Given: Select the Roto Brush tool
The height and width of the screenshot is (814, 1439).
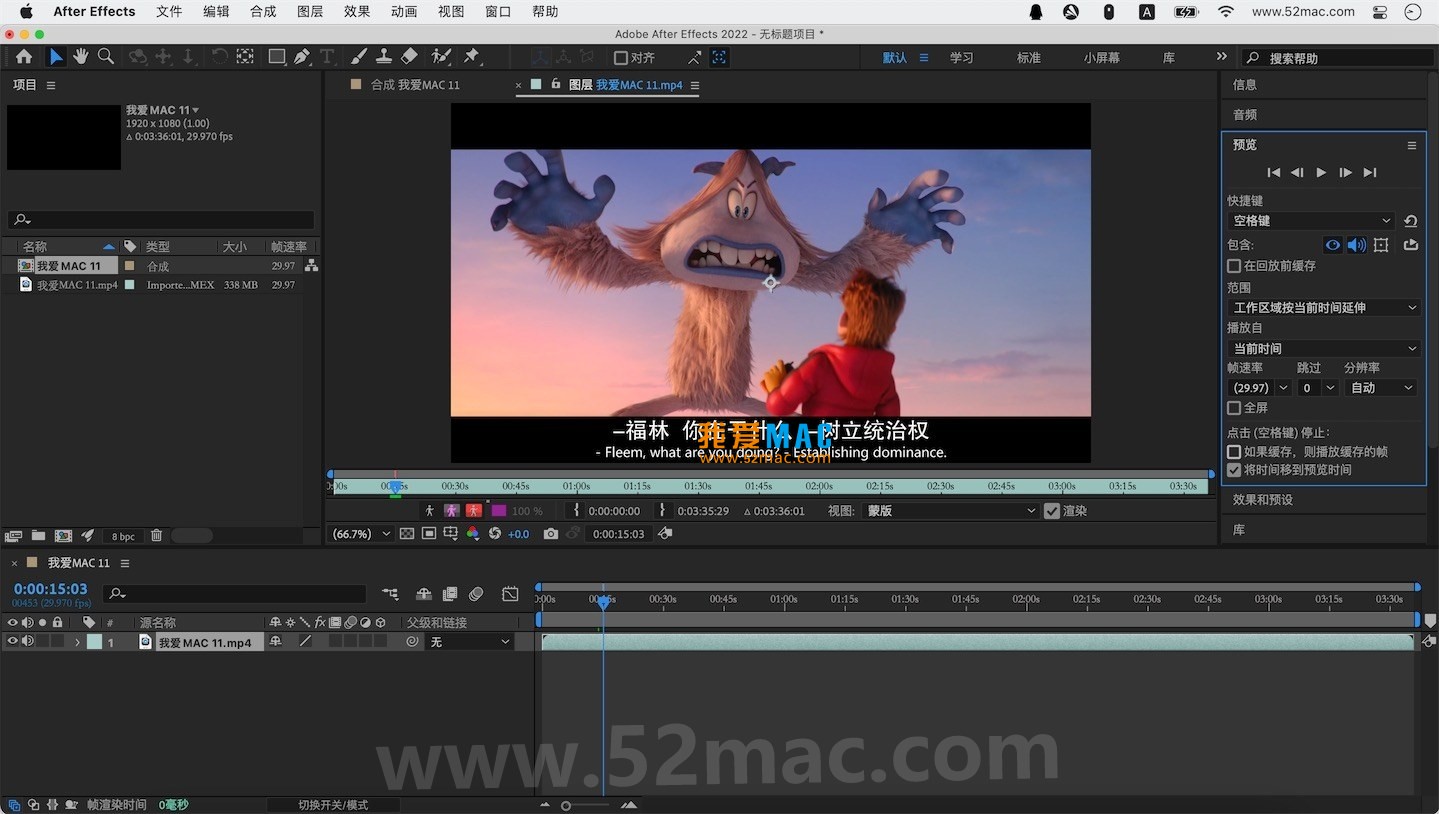Looking at the screenshot, I should (441, 57).
